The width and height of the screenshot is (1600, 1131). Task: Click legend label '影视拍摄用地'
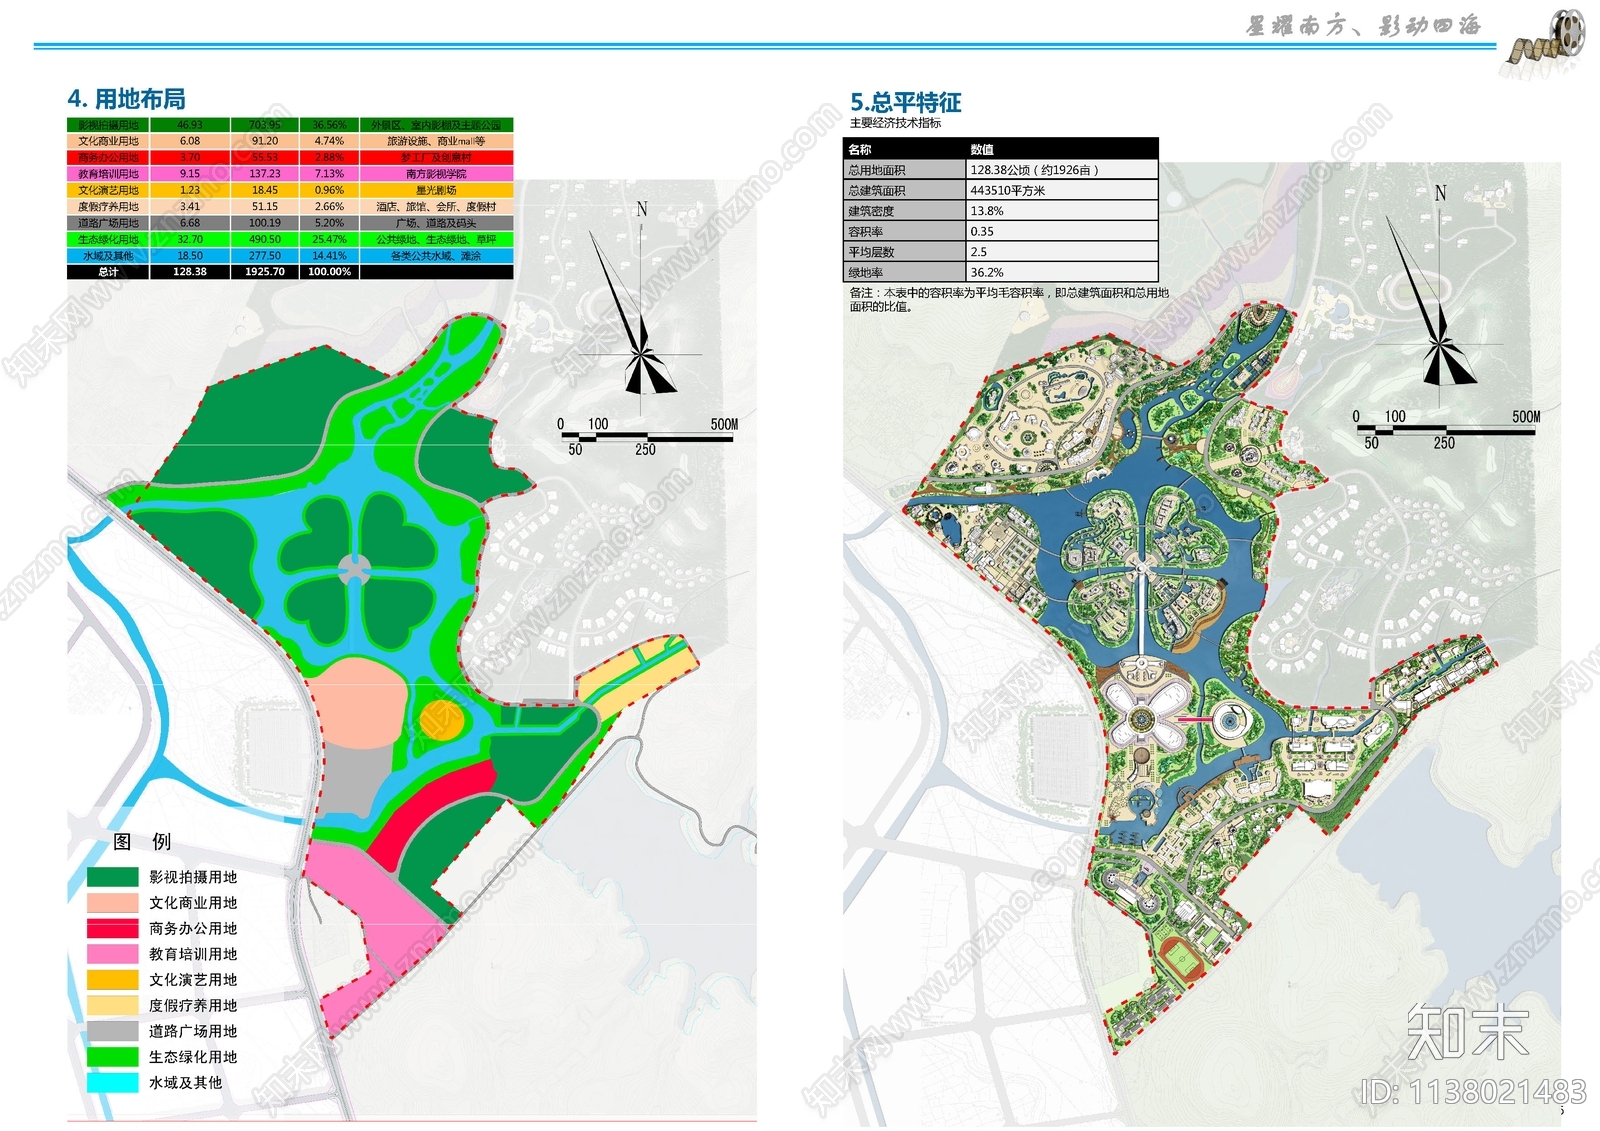[193, 877]
